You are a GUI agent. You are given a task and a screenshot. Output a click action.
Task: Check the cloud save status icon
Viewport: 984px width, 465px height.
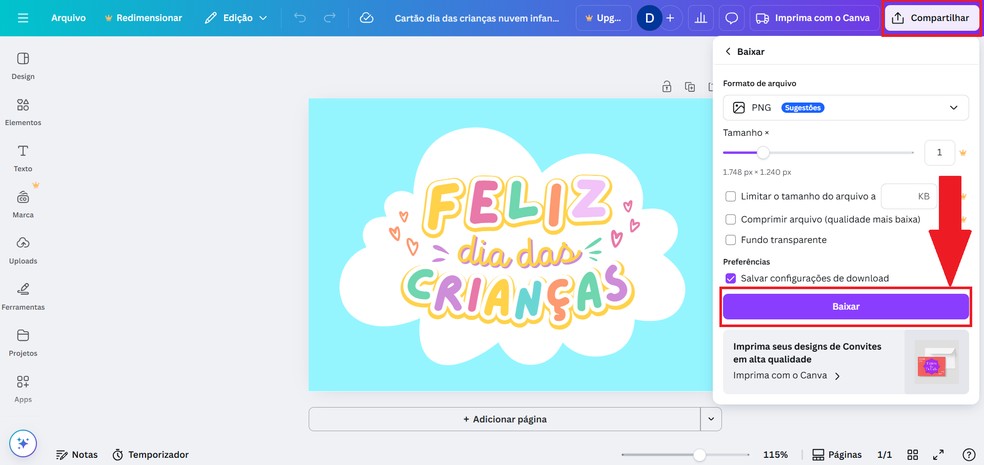(x=366, y=18)
